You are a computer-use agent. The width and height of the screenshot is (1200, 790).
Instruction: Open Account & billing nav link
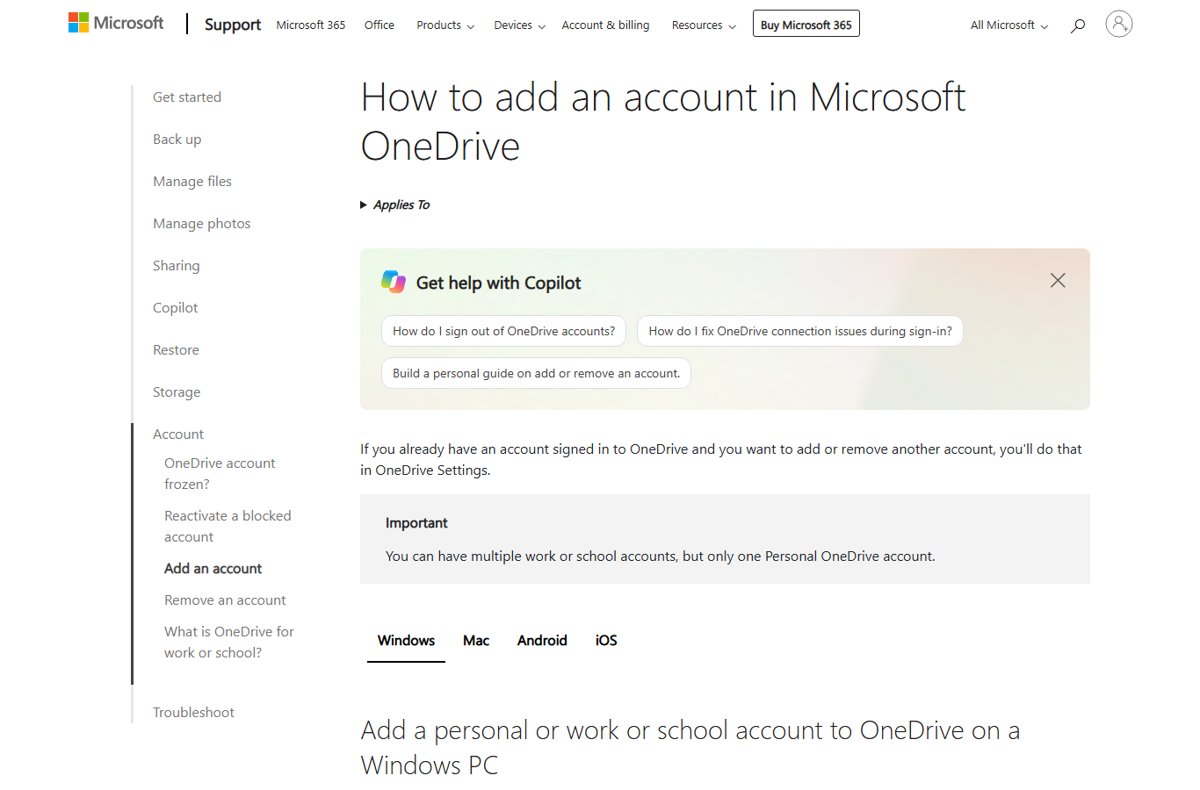coord(605,25)
